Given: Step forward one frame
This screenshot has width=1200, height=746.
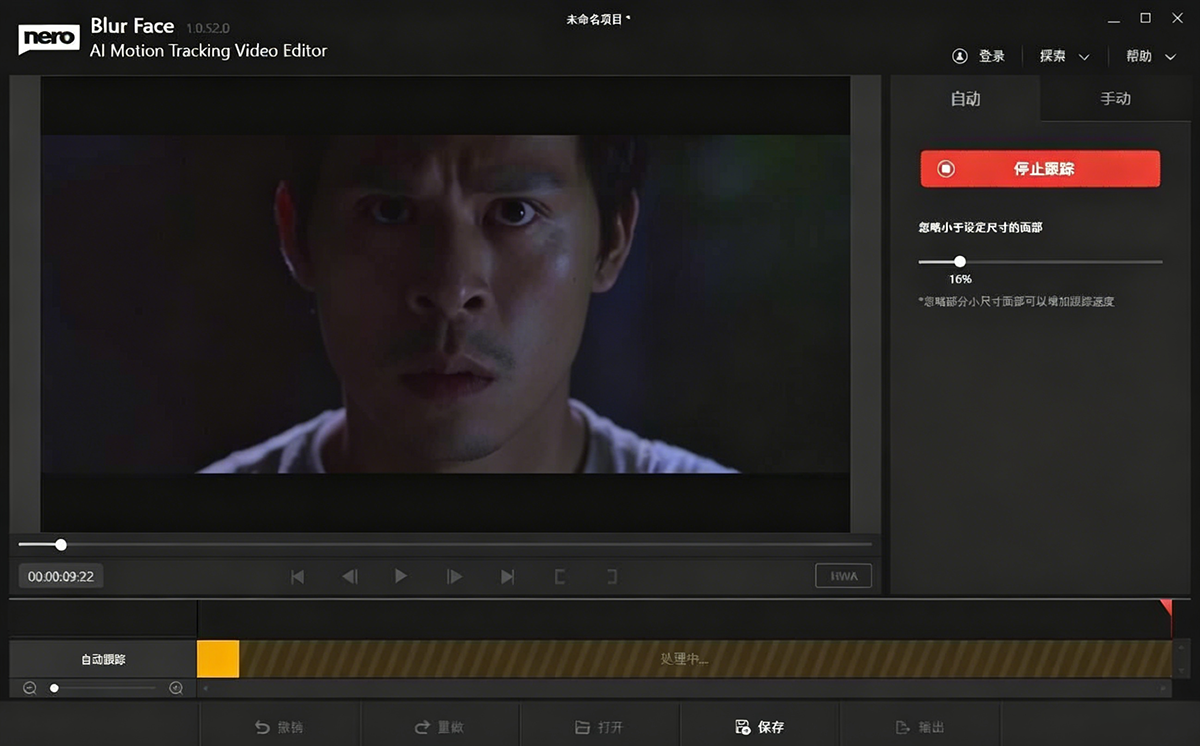Looking at the screenshot, I should (x=454, y=576).
